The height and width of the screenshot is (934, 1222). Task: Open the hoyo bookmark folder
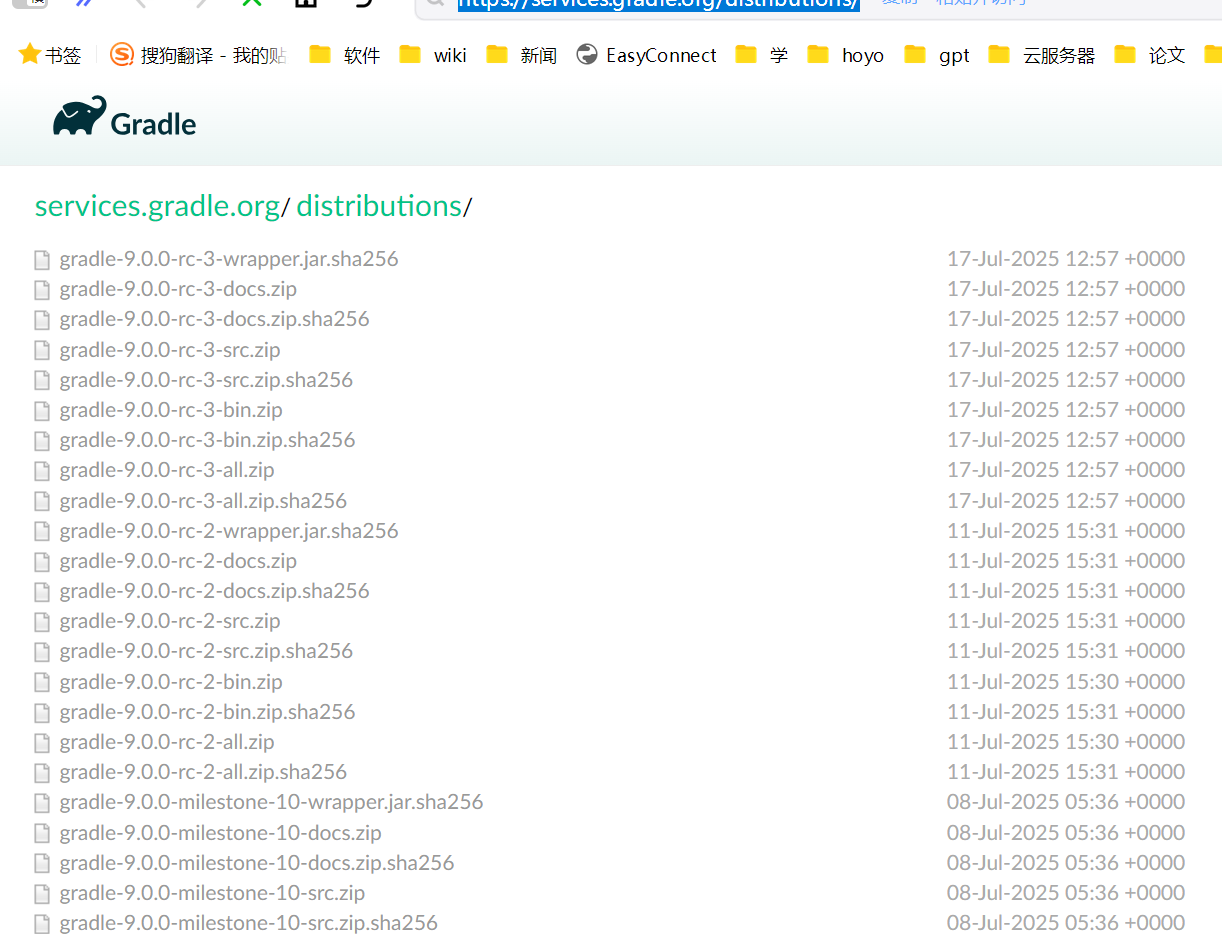[x=846, y=55]
